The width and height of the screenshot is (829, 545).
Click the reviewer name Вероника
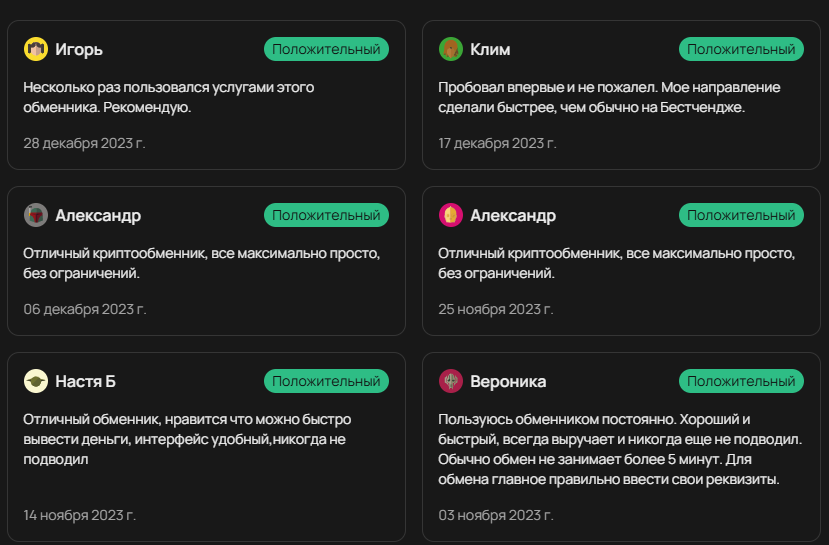508,381
